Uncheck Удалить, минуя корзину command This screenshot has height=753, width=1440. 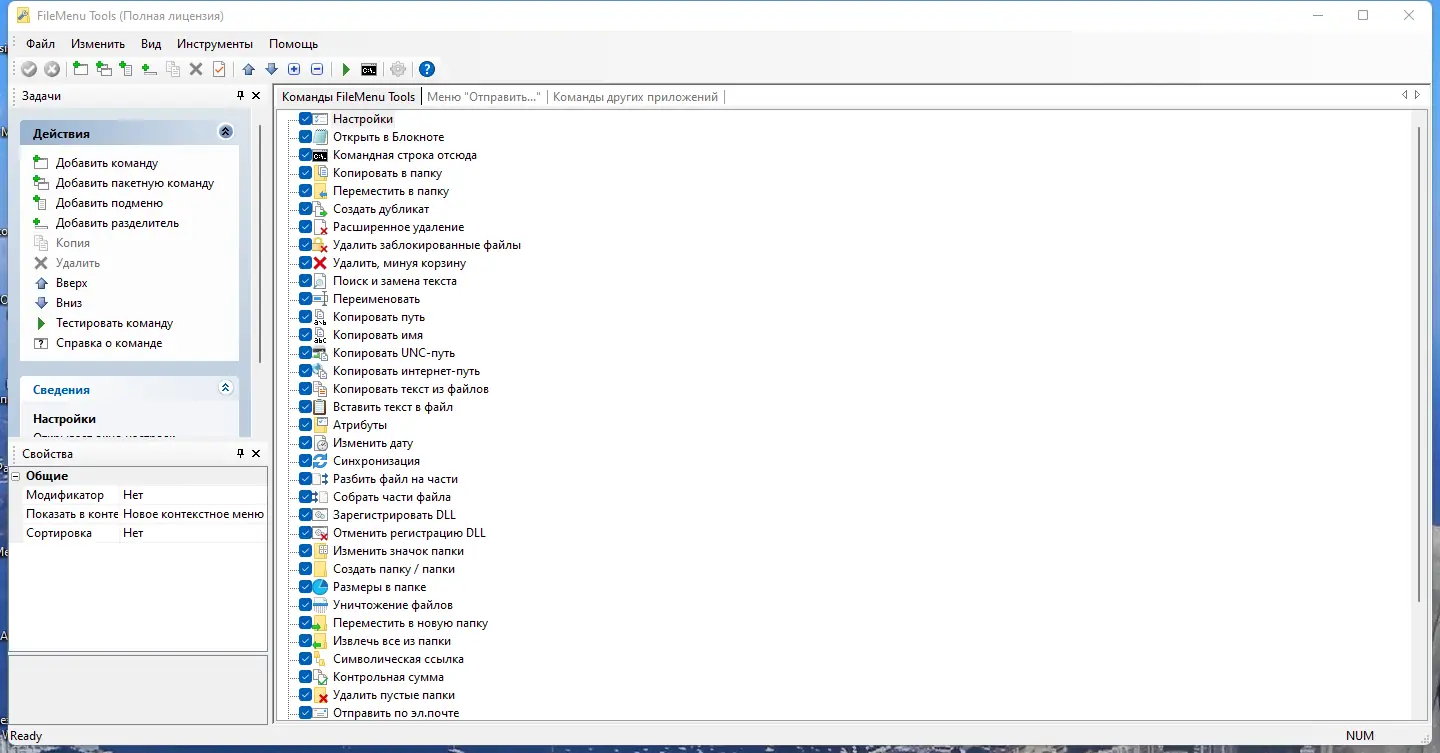[306, 262]
